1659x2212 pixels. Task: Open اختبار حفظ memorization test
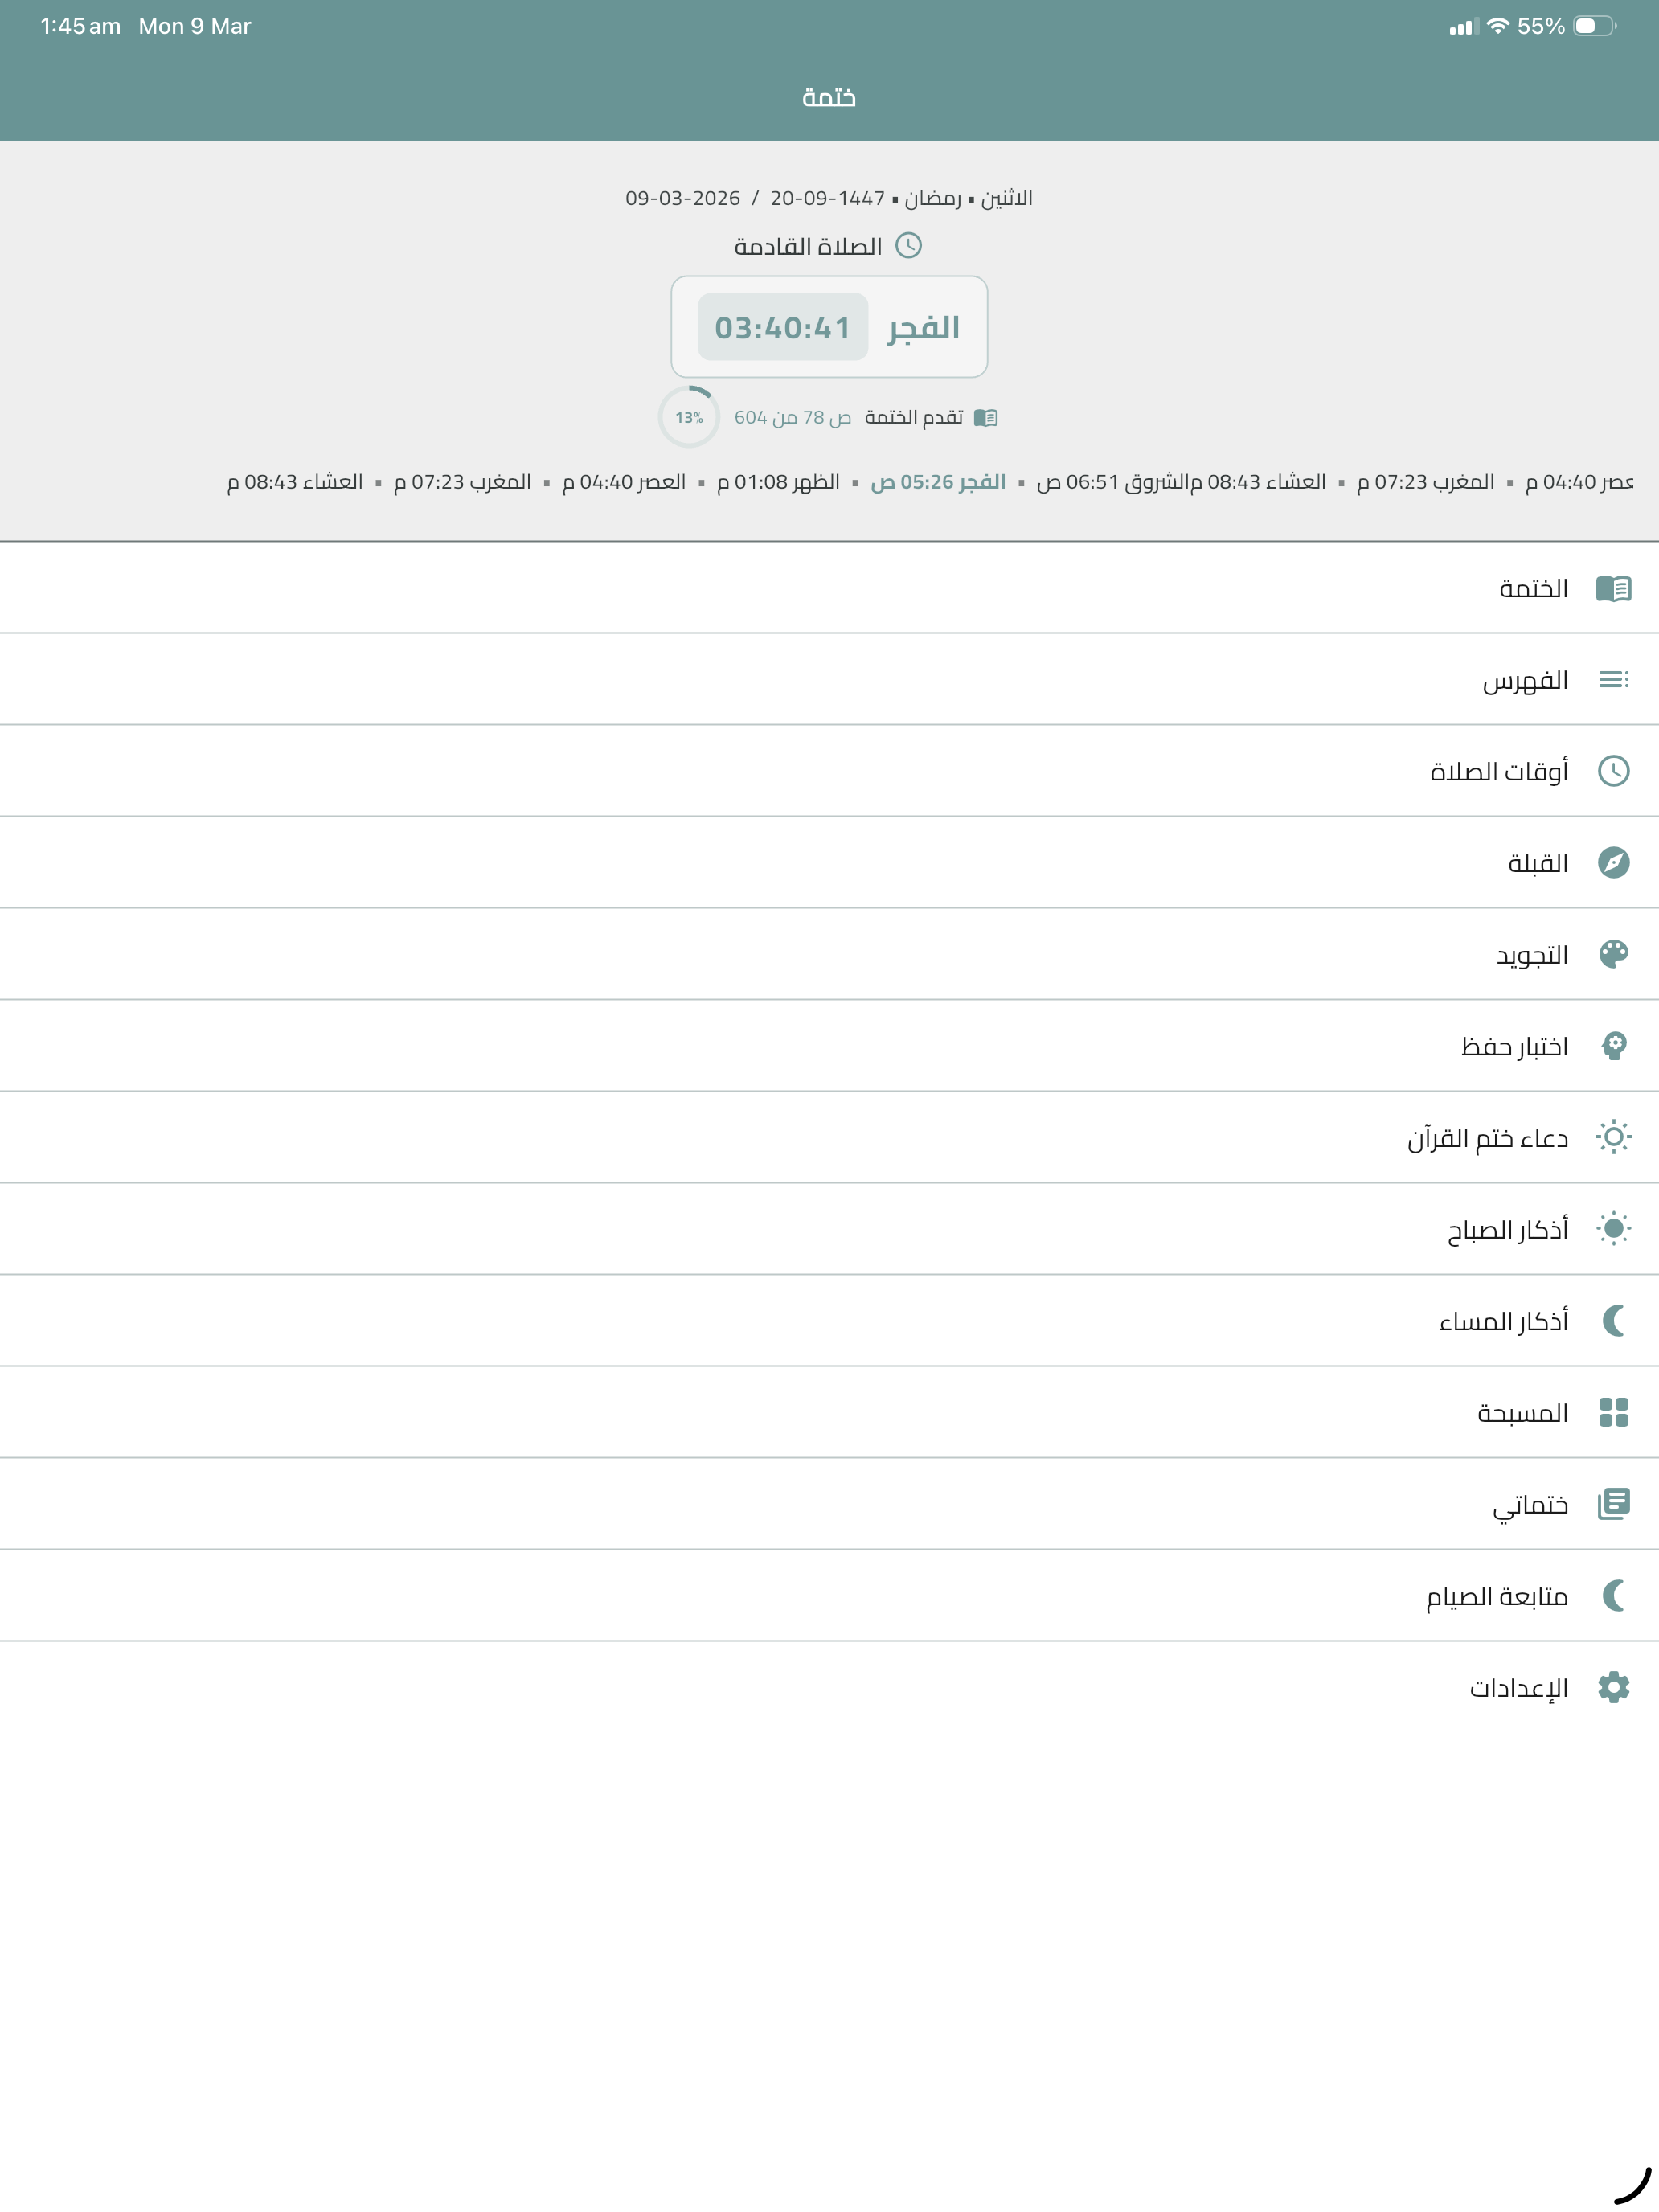pos(829,1046)
